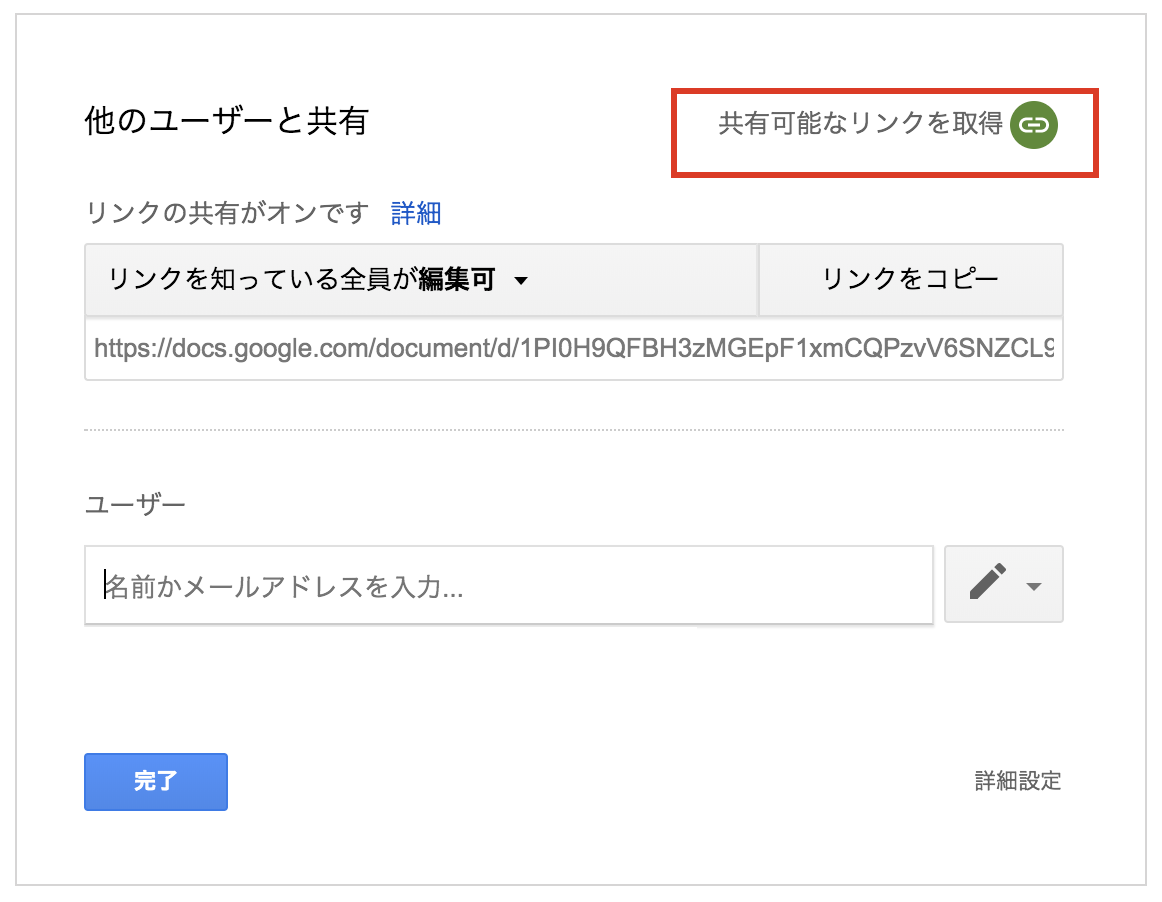This screenshot has height=902, width=1162.
Task: Click the bold 編集可 permission text
Action: (x=456, y=279)
